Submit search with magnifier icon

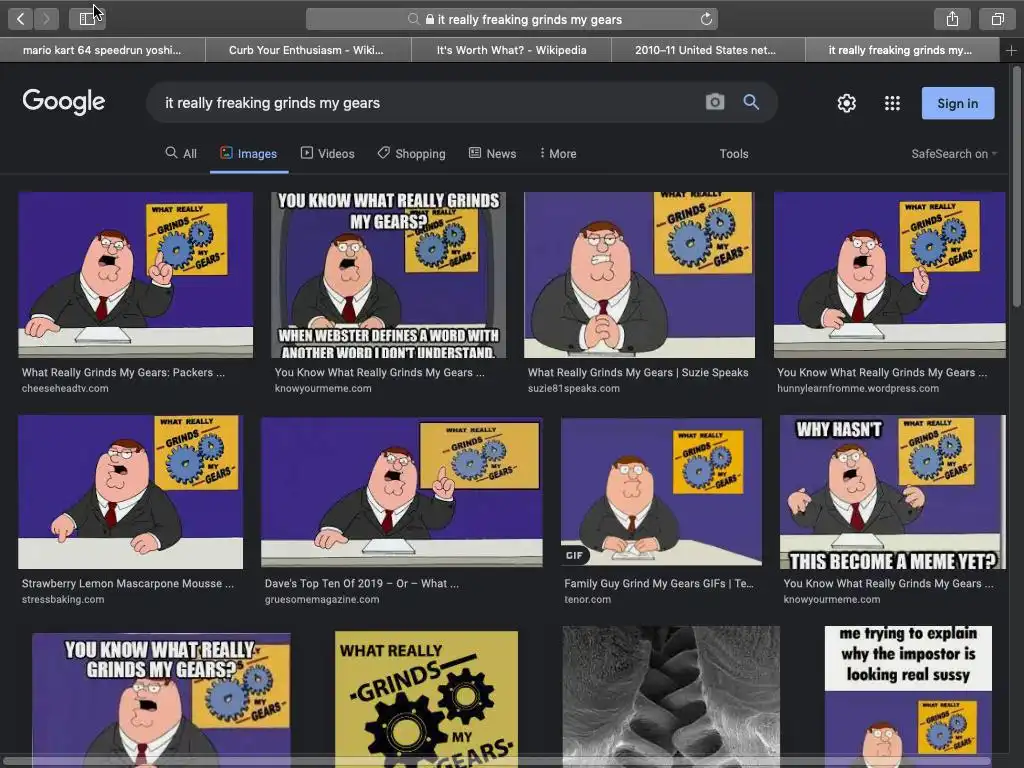[x=751, y=102]
